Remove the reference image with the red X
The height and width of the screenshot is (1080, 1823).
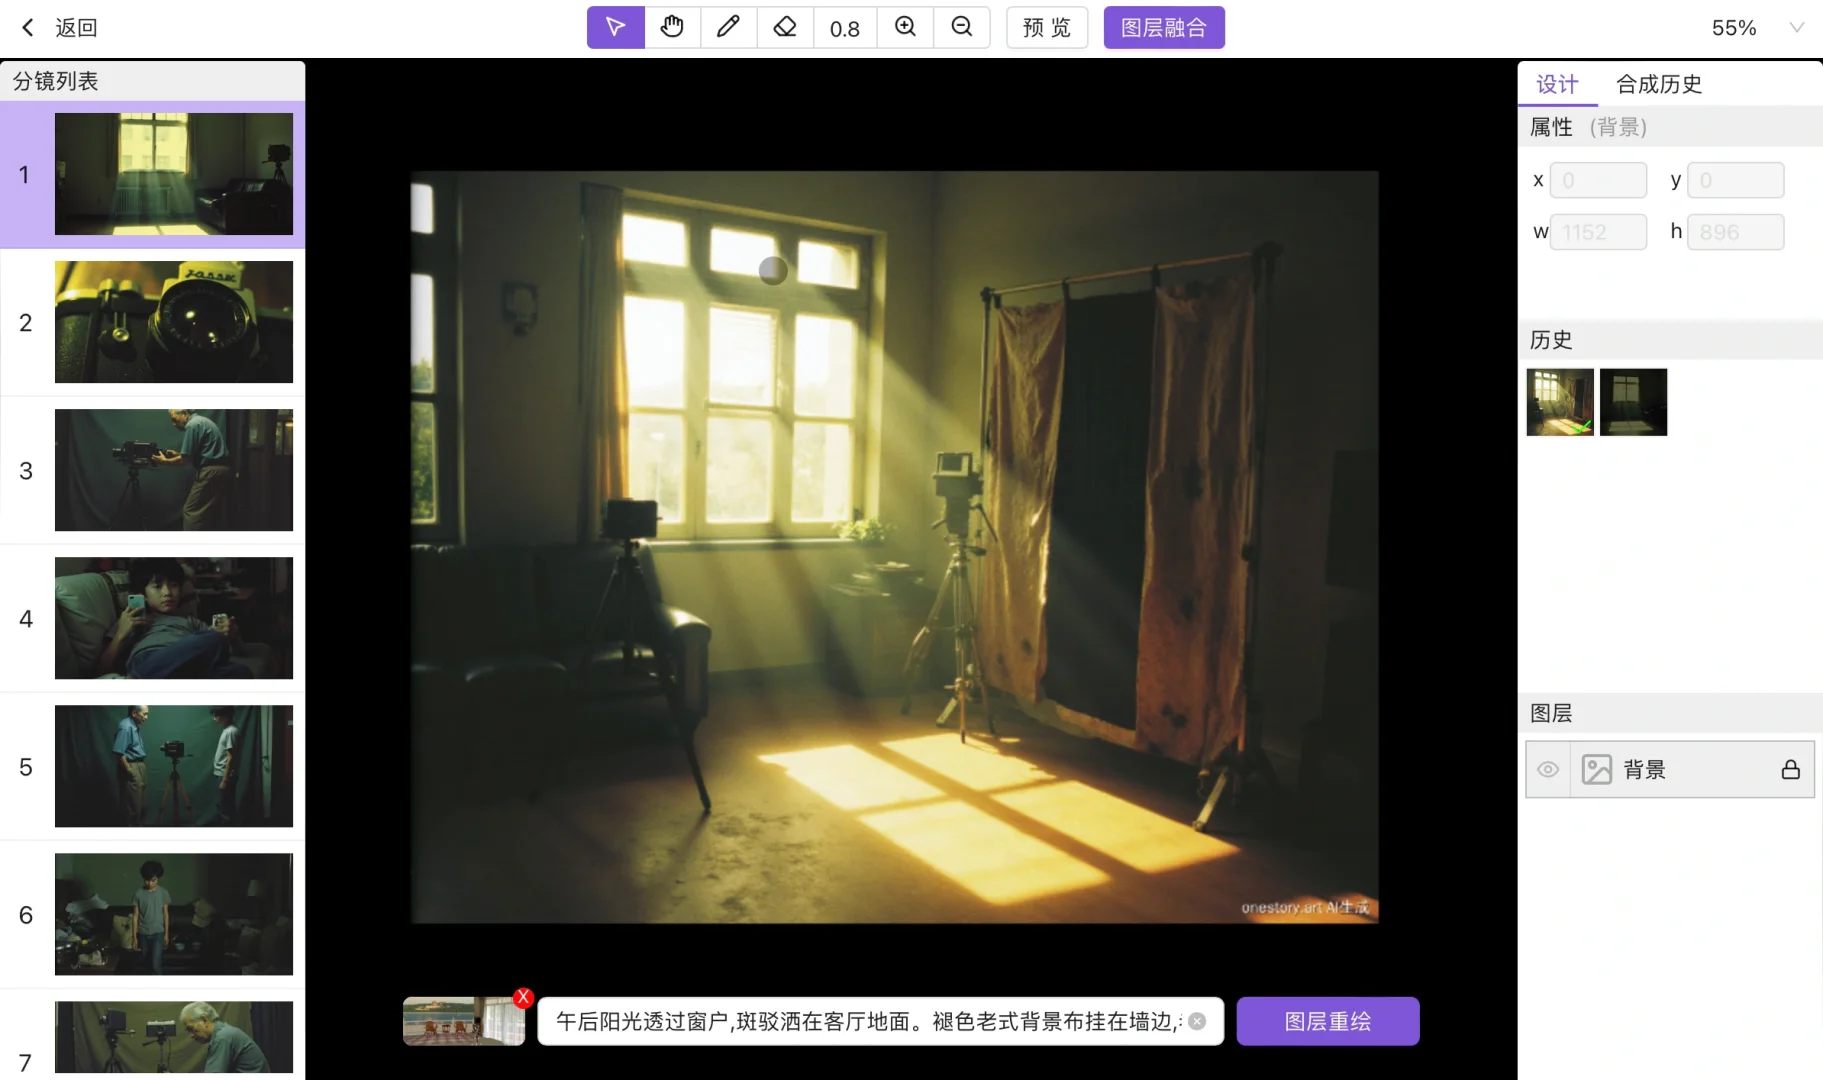pyautogui.click(x=523, y=997)
